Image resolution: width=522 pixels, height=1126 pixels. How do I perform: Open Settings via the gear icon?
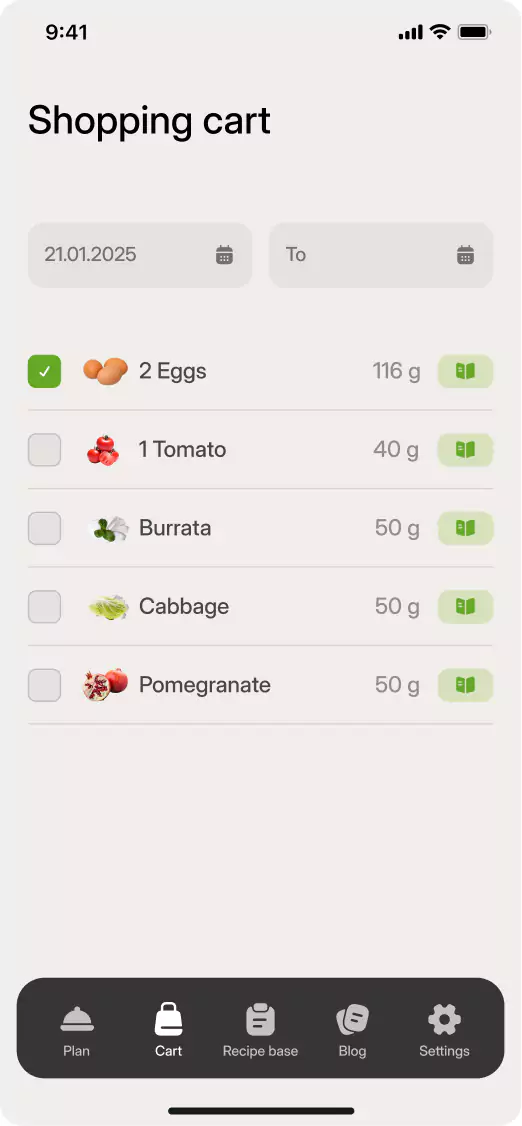444,1031
